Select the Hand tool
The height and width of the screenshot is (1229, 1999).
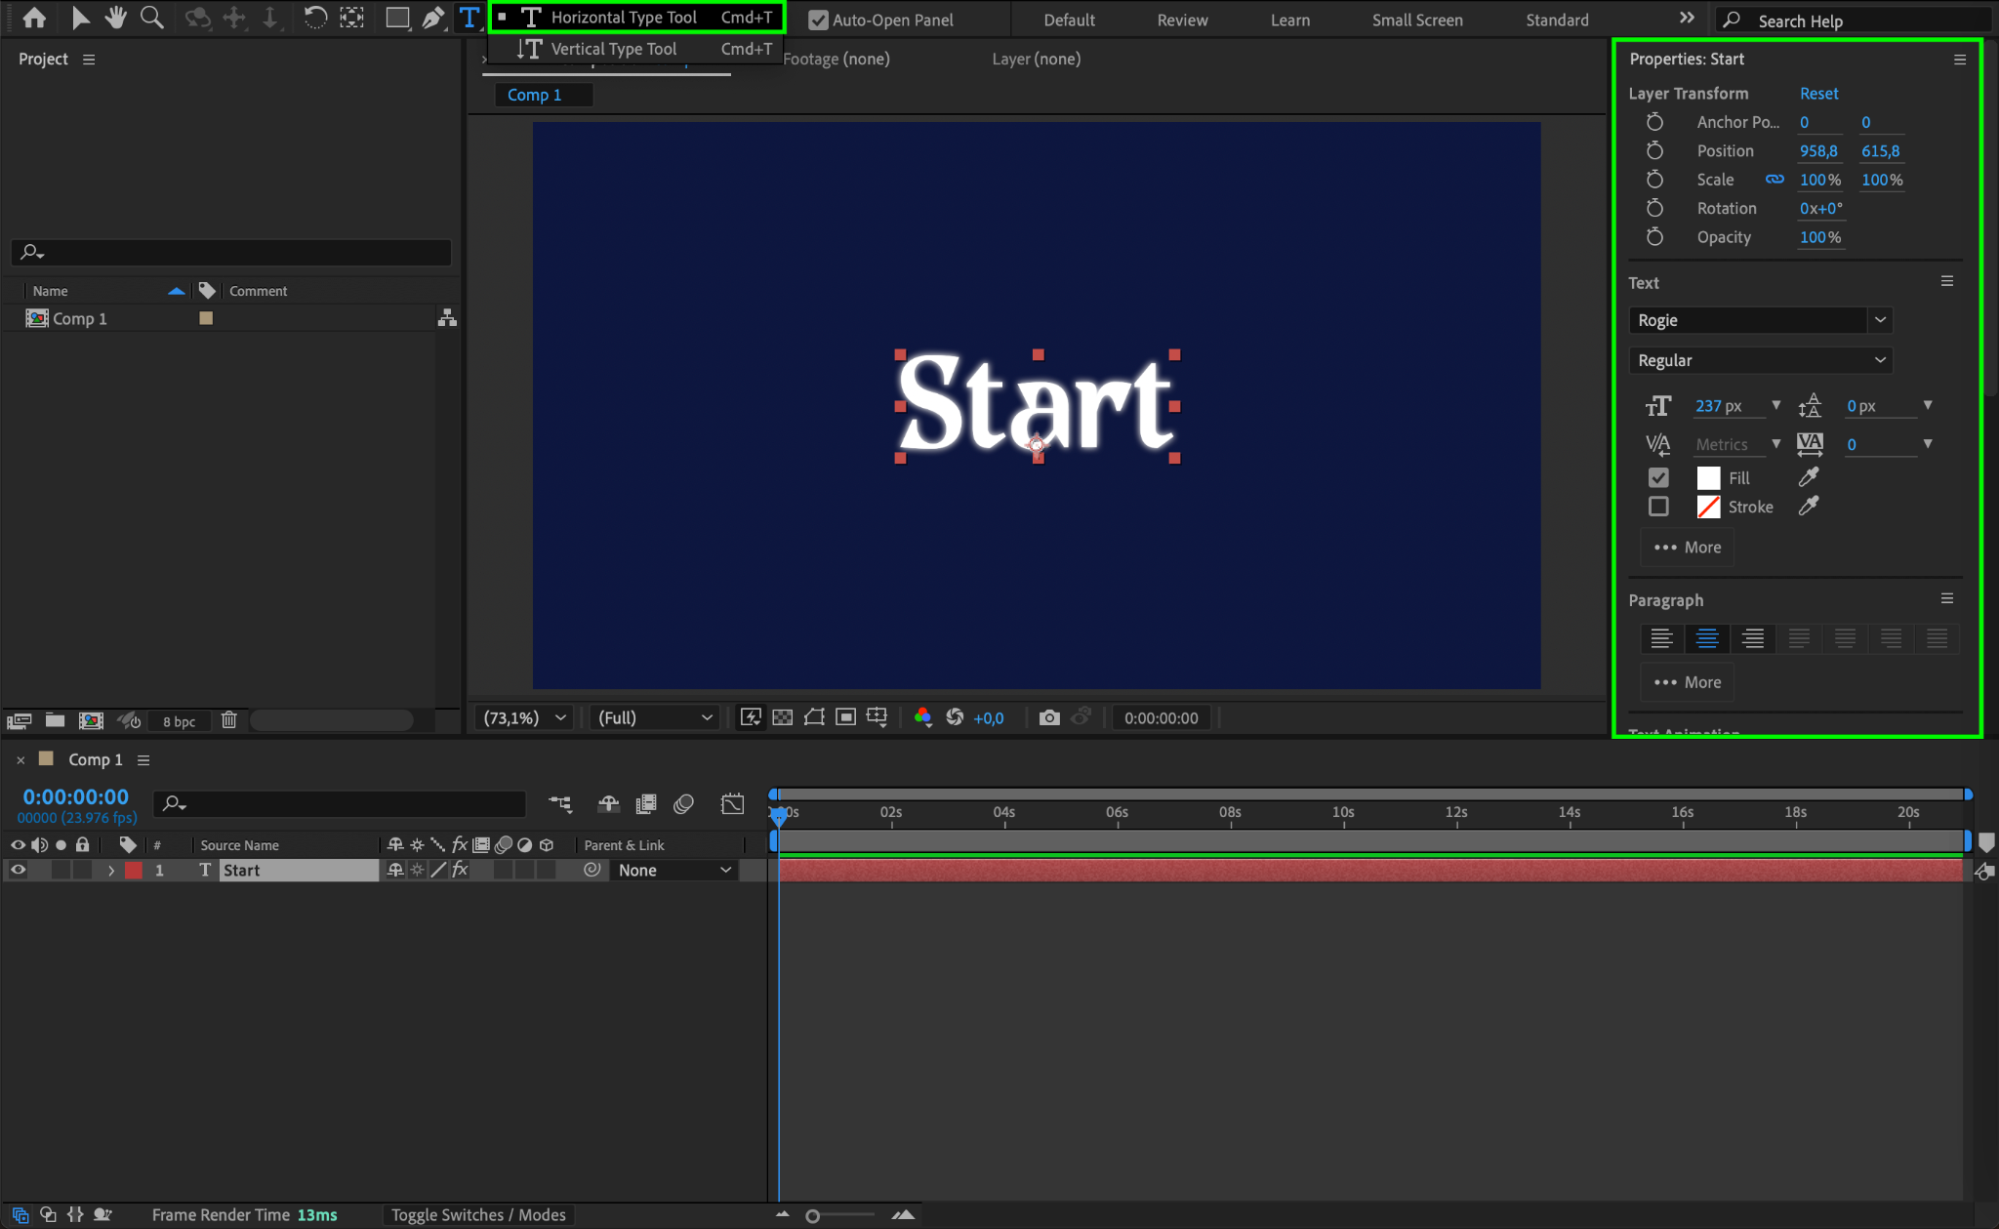click(116, 18)
